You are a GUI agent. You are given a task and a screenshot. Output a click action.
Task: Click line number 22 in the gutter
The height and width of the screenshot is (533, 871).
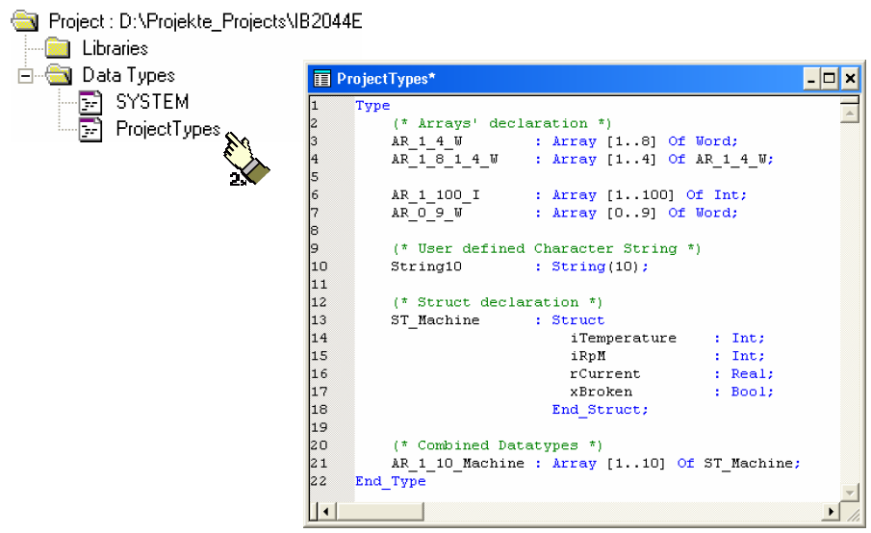tap(319, 481)
